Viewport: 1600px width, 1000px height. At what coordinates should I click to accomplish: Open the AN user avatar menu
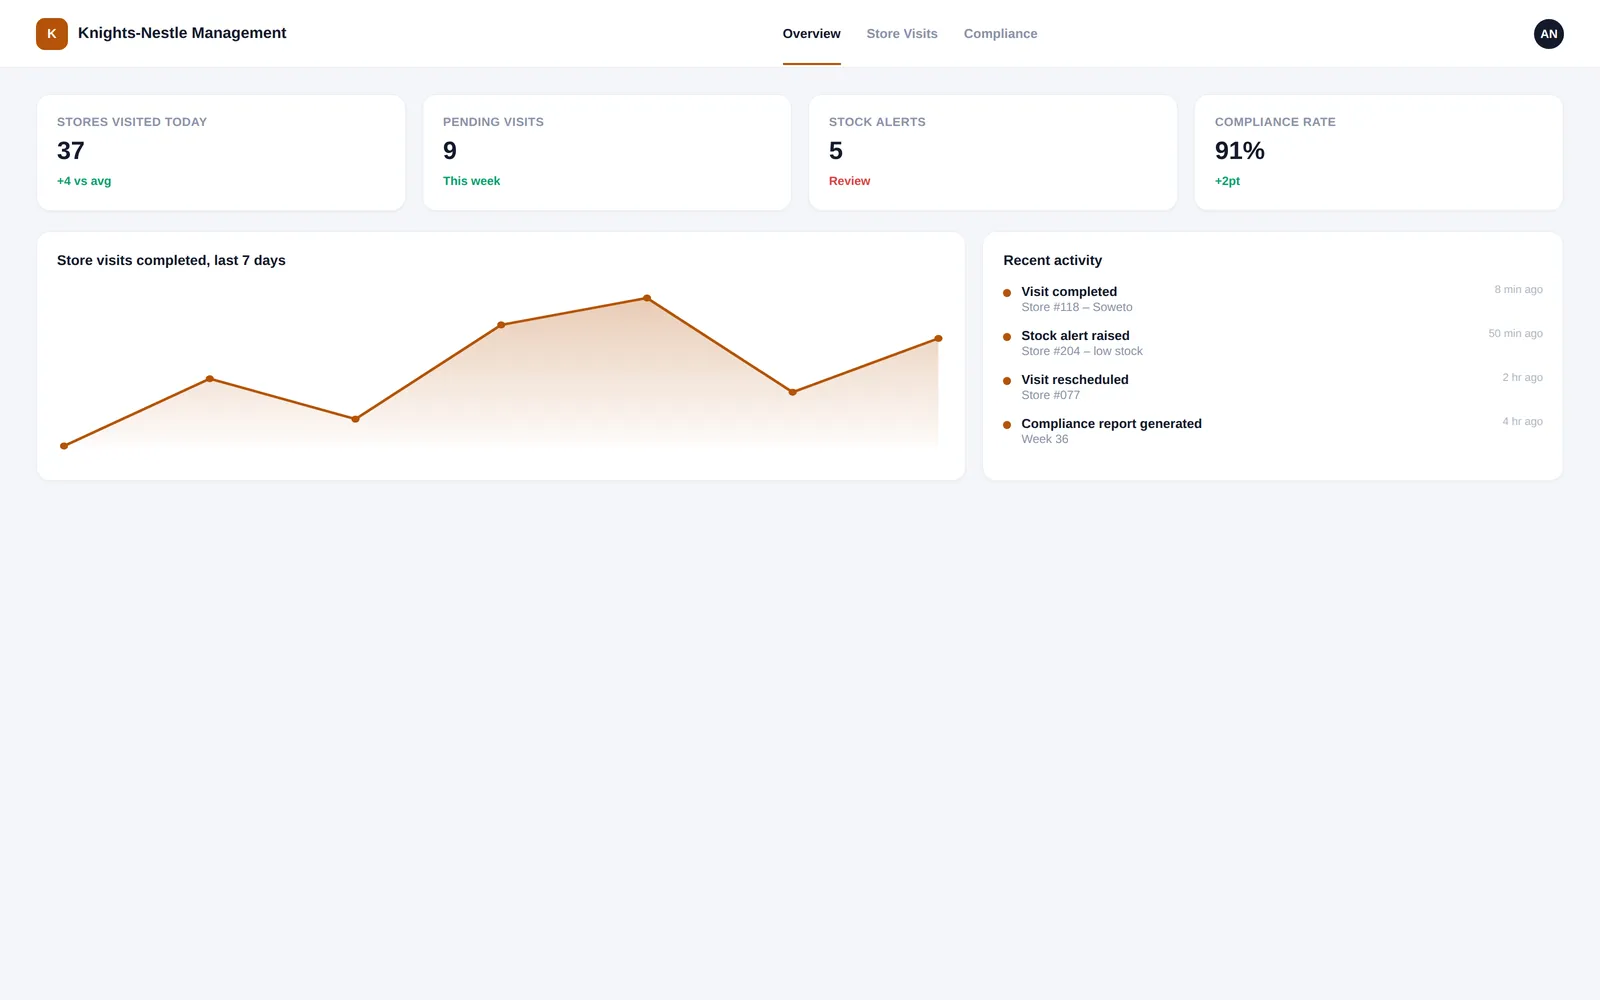(1548, 34)
